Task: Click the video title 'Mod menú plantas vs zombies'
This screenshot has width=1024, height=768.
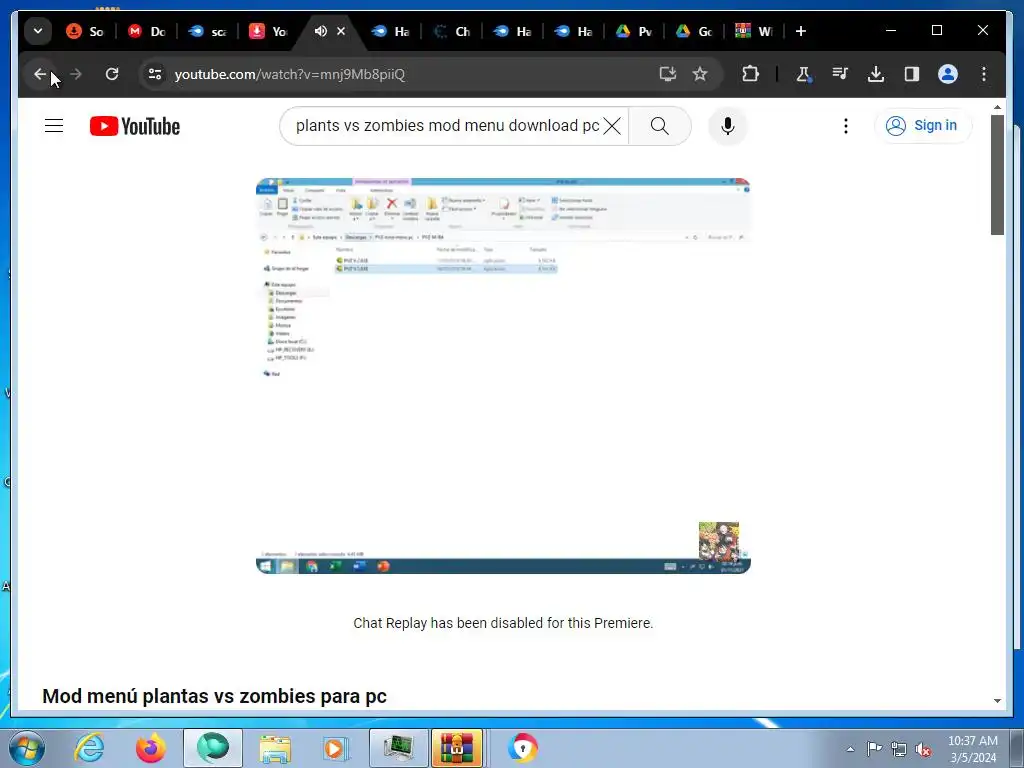Action: click(x=215, y=696)
